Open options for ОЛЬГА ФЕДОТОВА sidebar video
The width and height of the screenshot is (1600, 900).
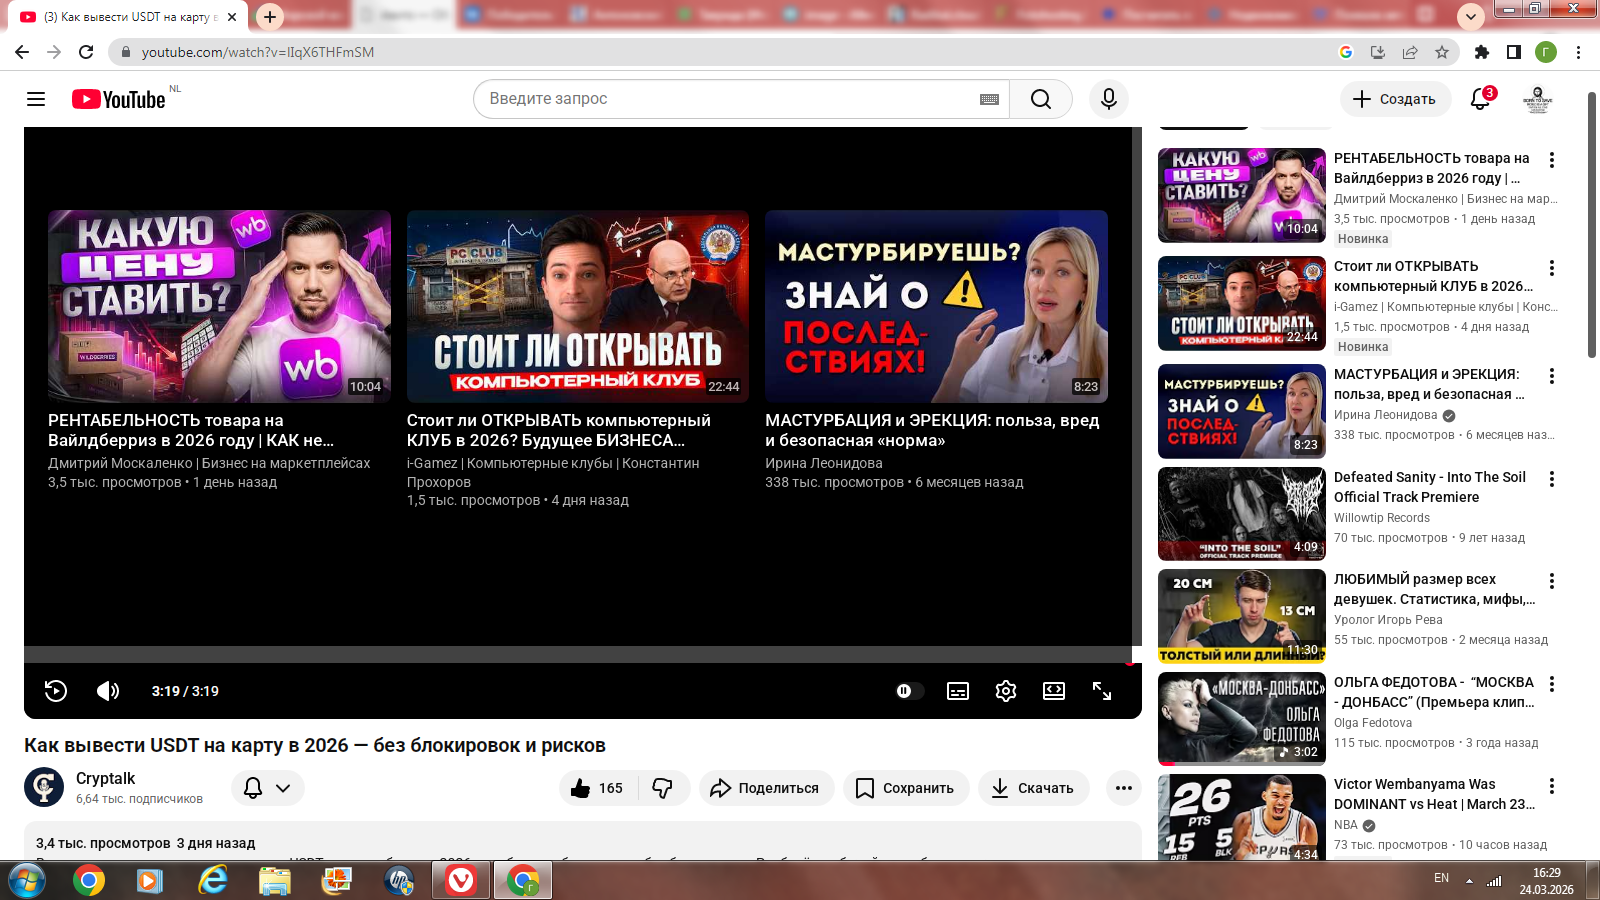click(x=1552, y=684)
